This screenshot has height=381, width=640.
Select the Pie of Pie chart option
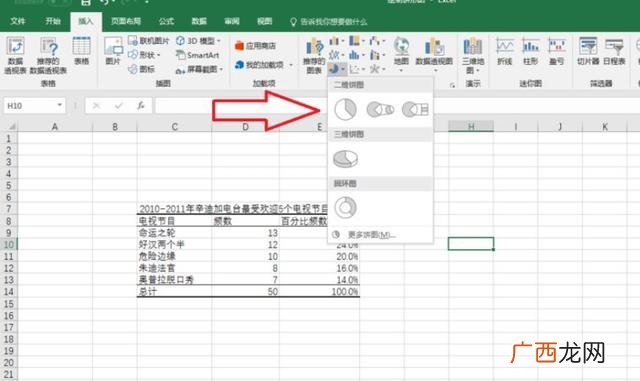coord(380,109)
